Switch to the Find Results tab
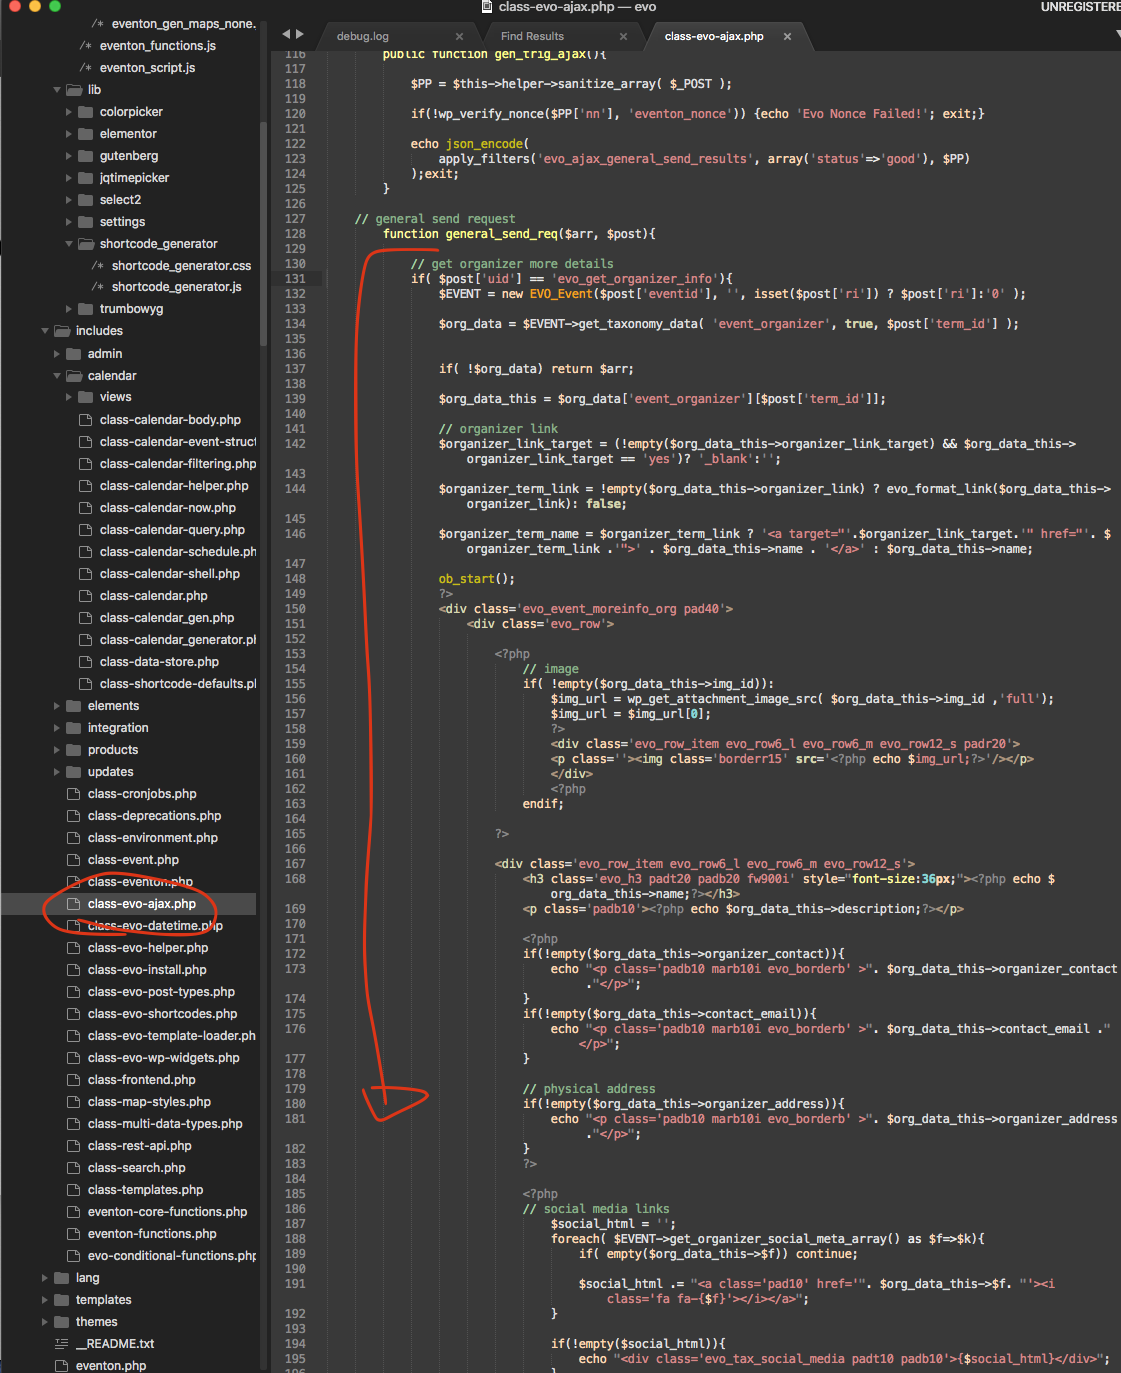 (x=532, y=37)
